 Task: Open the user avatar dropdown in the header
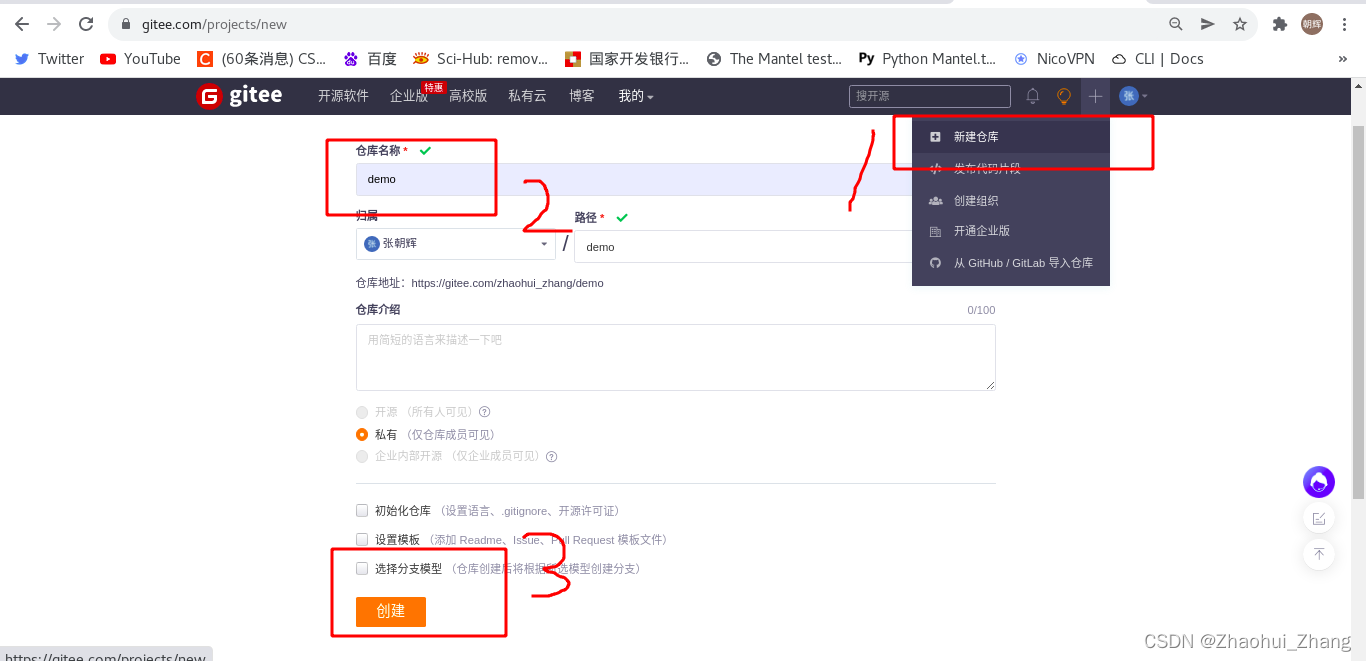(1133, 96)
